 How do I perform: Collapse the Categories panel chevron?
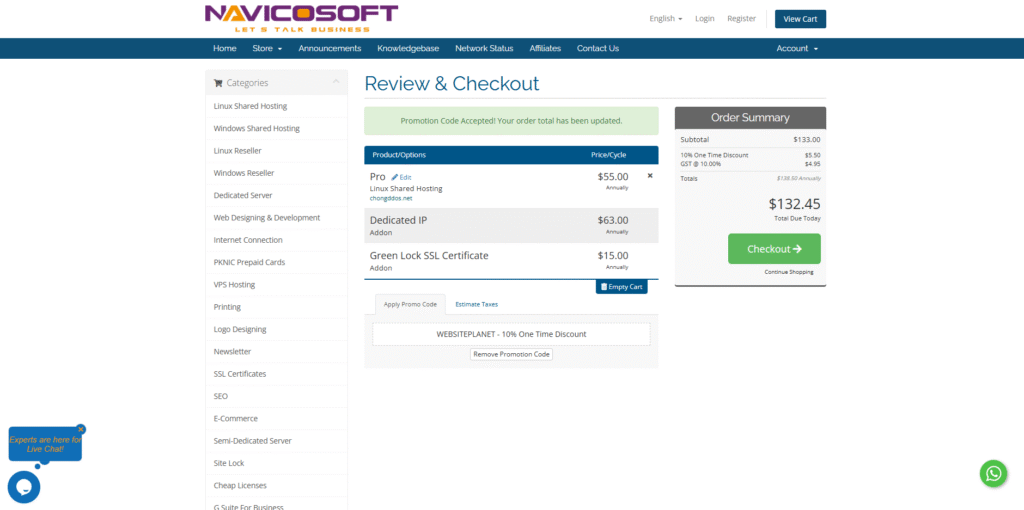[335, 82]
